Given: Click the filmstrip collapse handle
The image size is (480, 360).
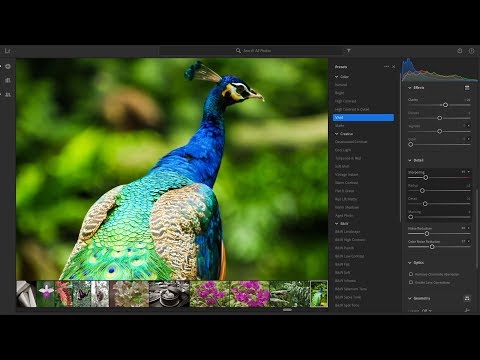Looking at the screenshot, I should coord(287,310).
